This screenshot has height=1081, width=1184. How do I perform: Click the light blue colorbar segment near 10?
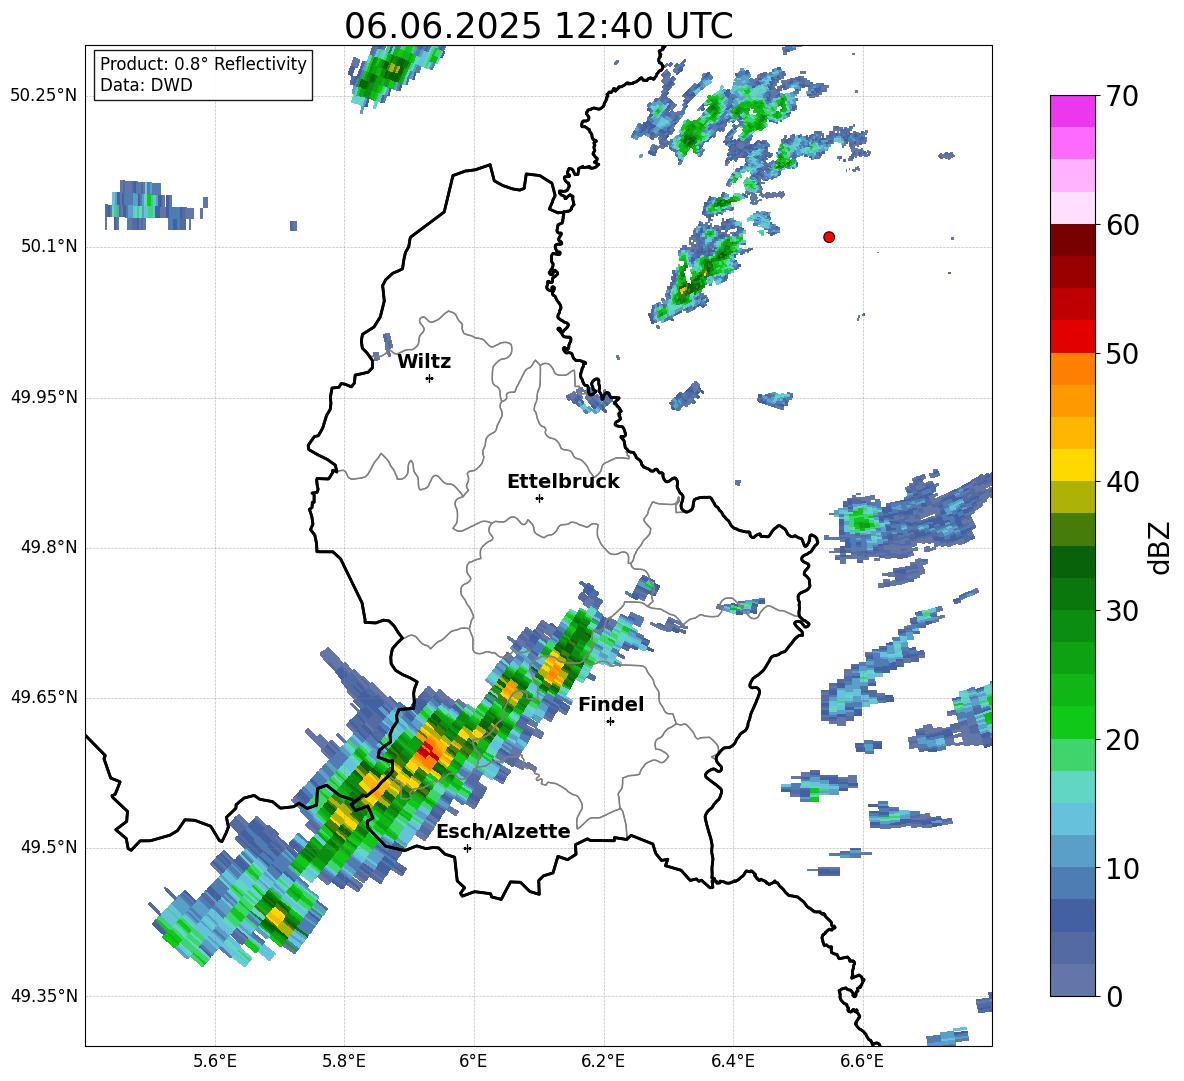[x=1072, y=851]
